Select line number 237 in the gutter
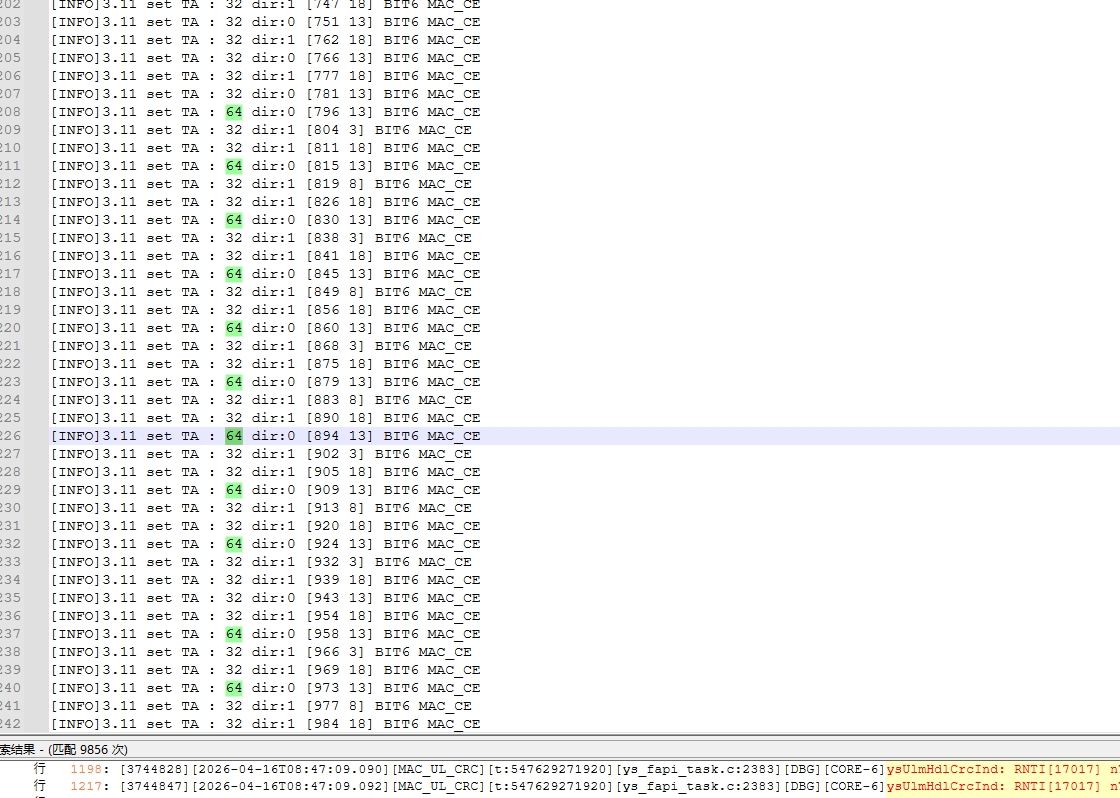This screenshot has height=798, width=1120. (x=10, y=634)
